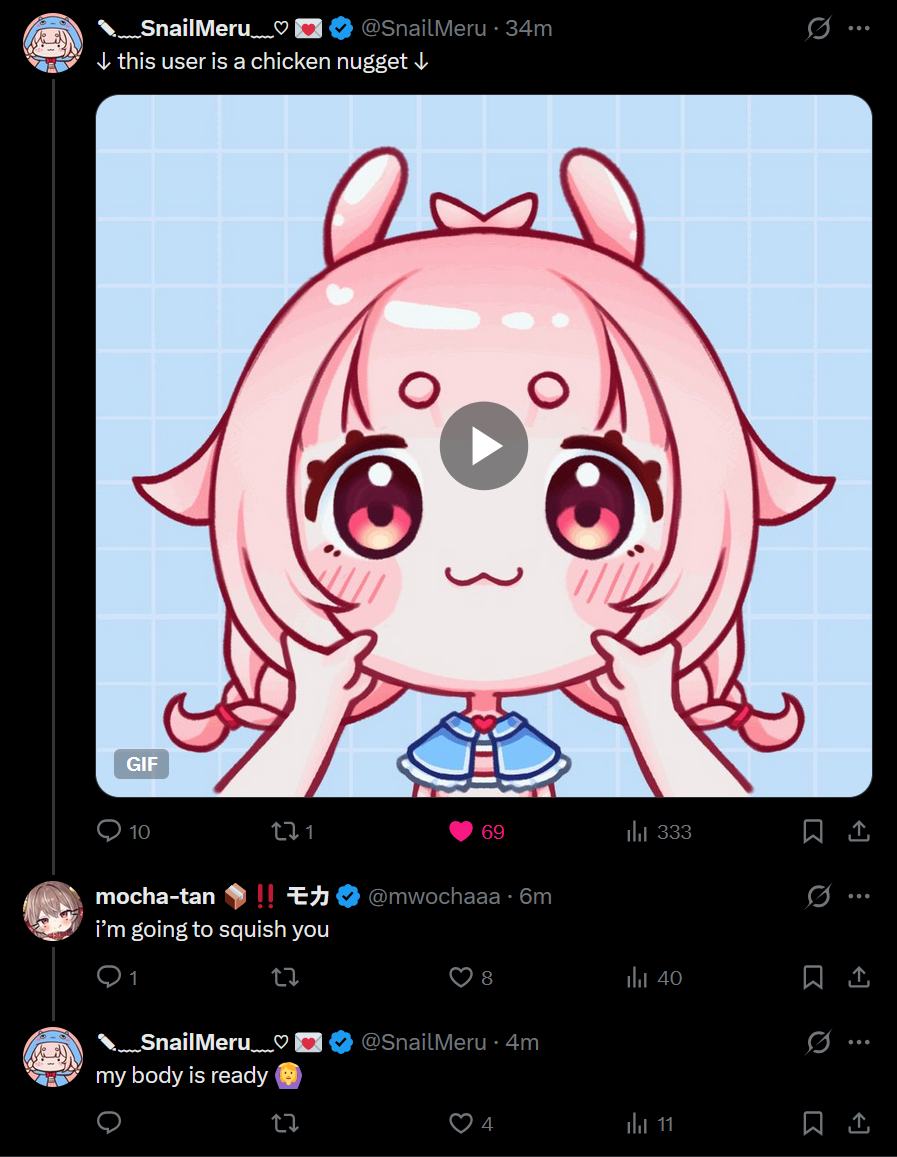The height and width of the screenshot is (1157, 897).
Task: Open more menu on 'my body is ready' reply
Action: click(x=859, y=1042)
